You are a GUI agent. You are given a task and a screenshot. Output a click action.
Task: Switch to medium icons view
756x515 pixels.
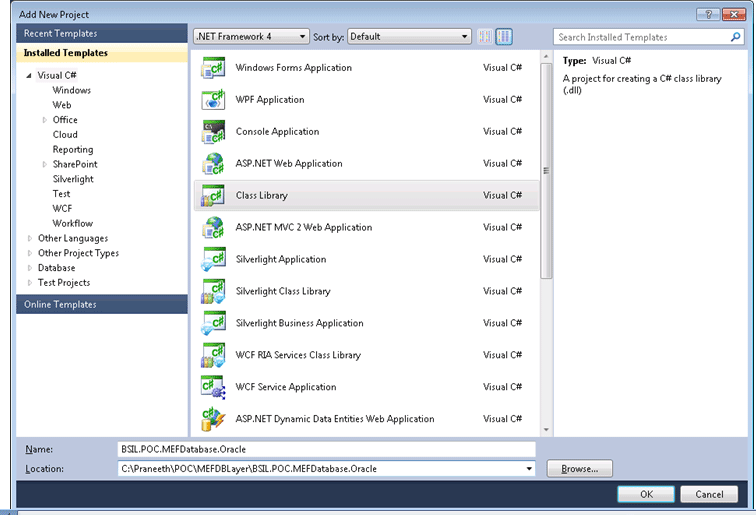[504, 37]
